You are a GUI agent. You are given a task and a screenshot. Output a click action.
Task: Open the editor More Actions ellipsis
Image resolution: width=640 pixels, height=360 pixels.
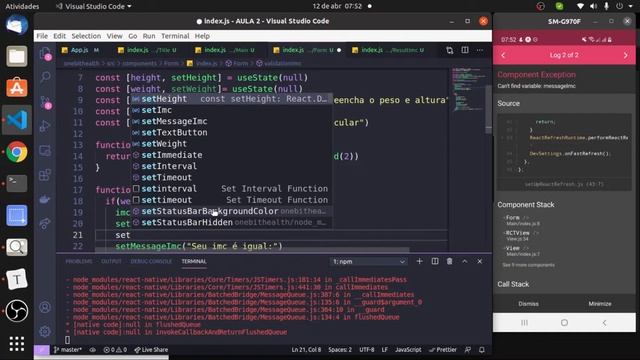[x=480, y=50]
